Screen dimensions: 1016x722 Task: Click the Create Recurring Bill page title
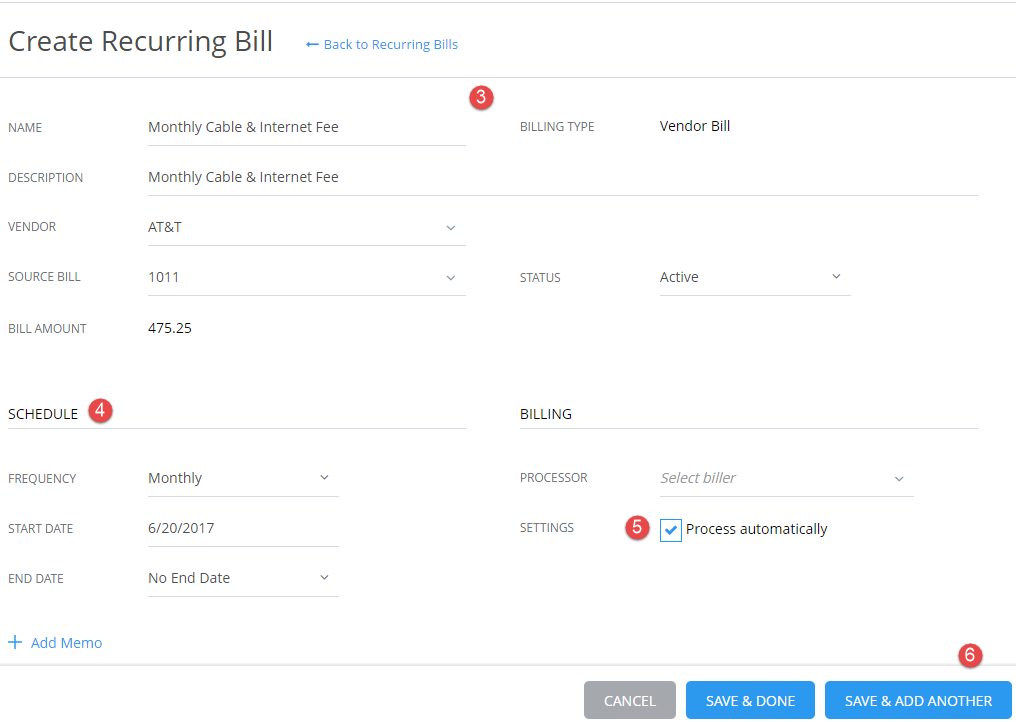point(141,41)
